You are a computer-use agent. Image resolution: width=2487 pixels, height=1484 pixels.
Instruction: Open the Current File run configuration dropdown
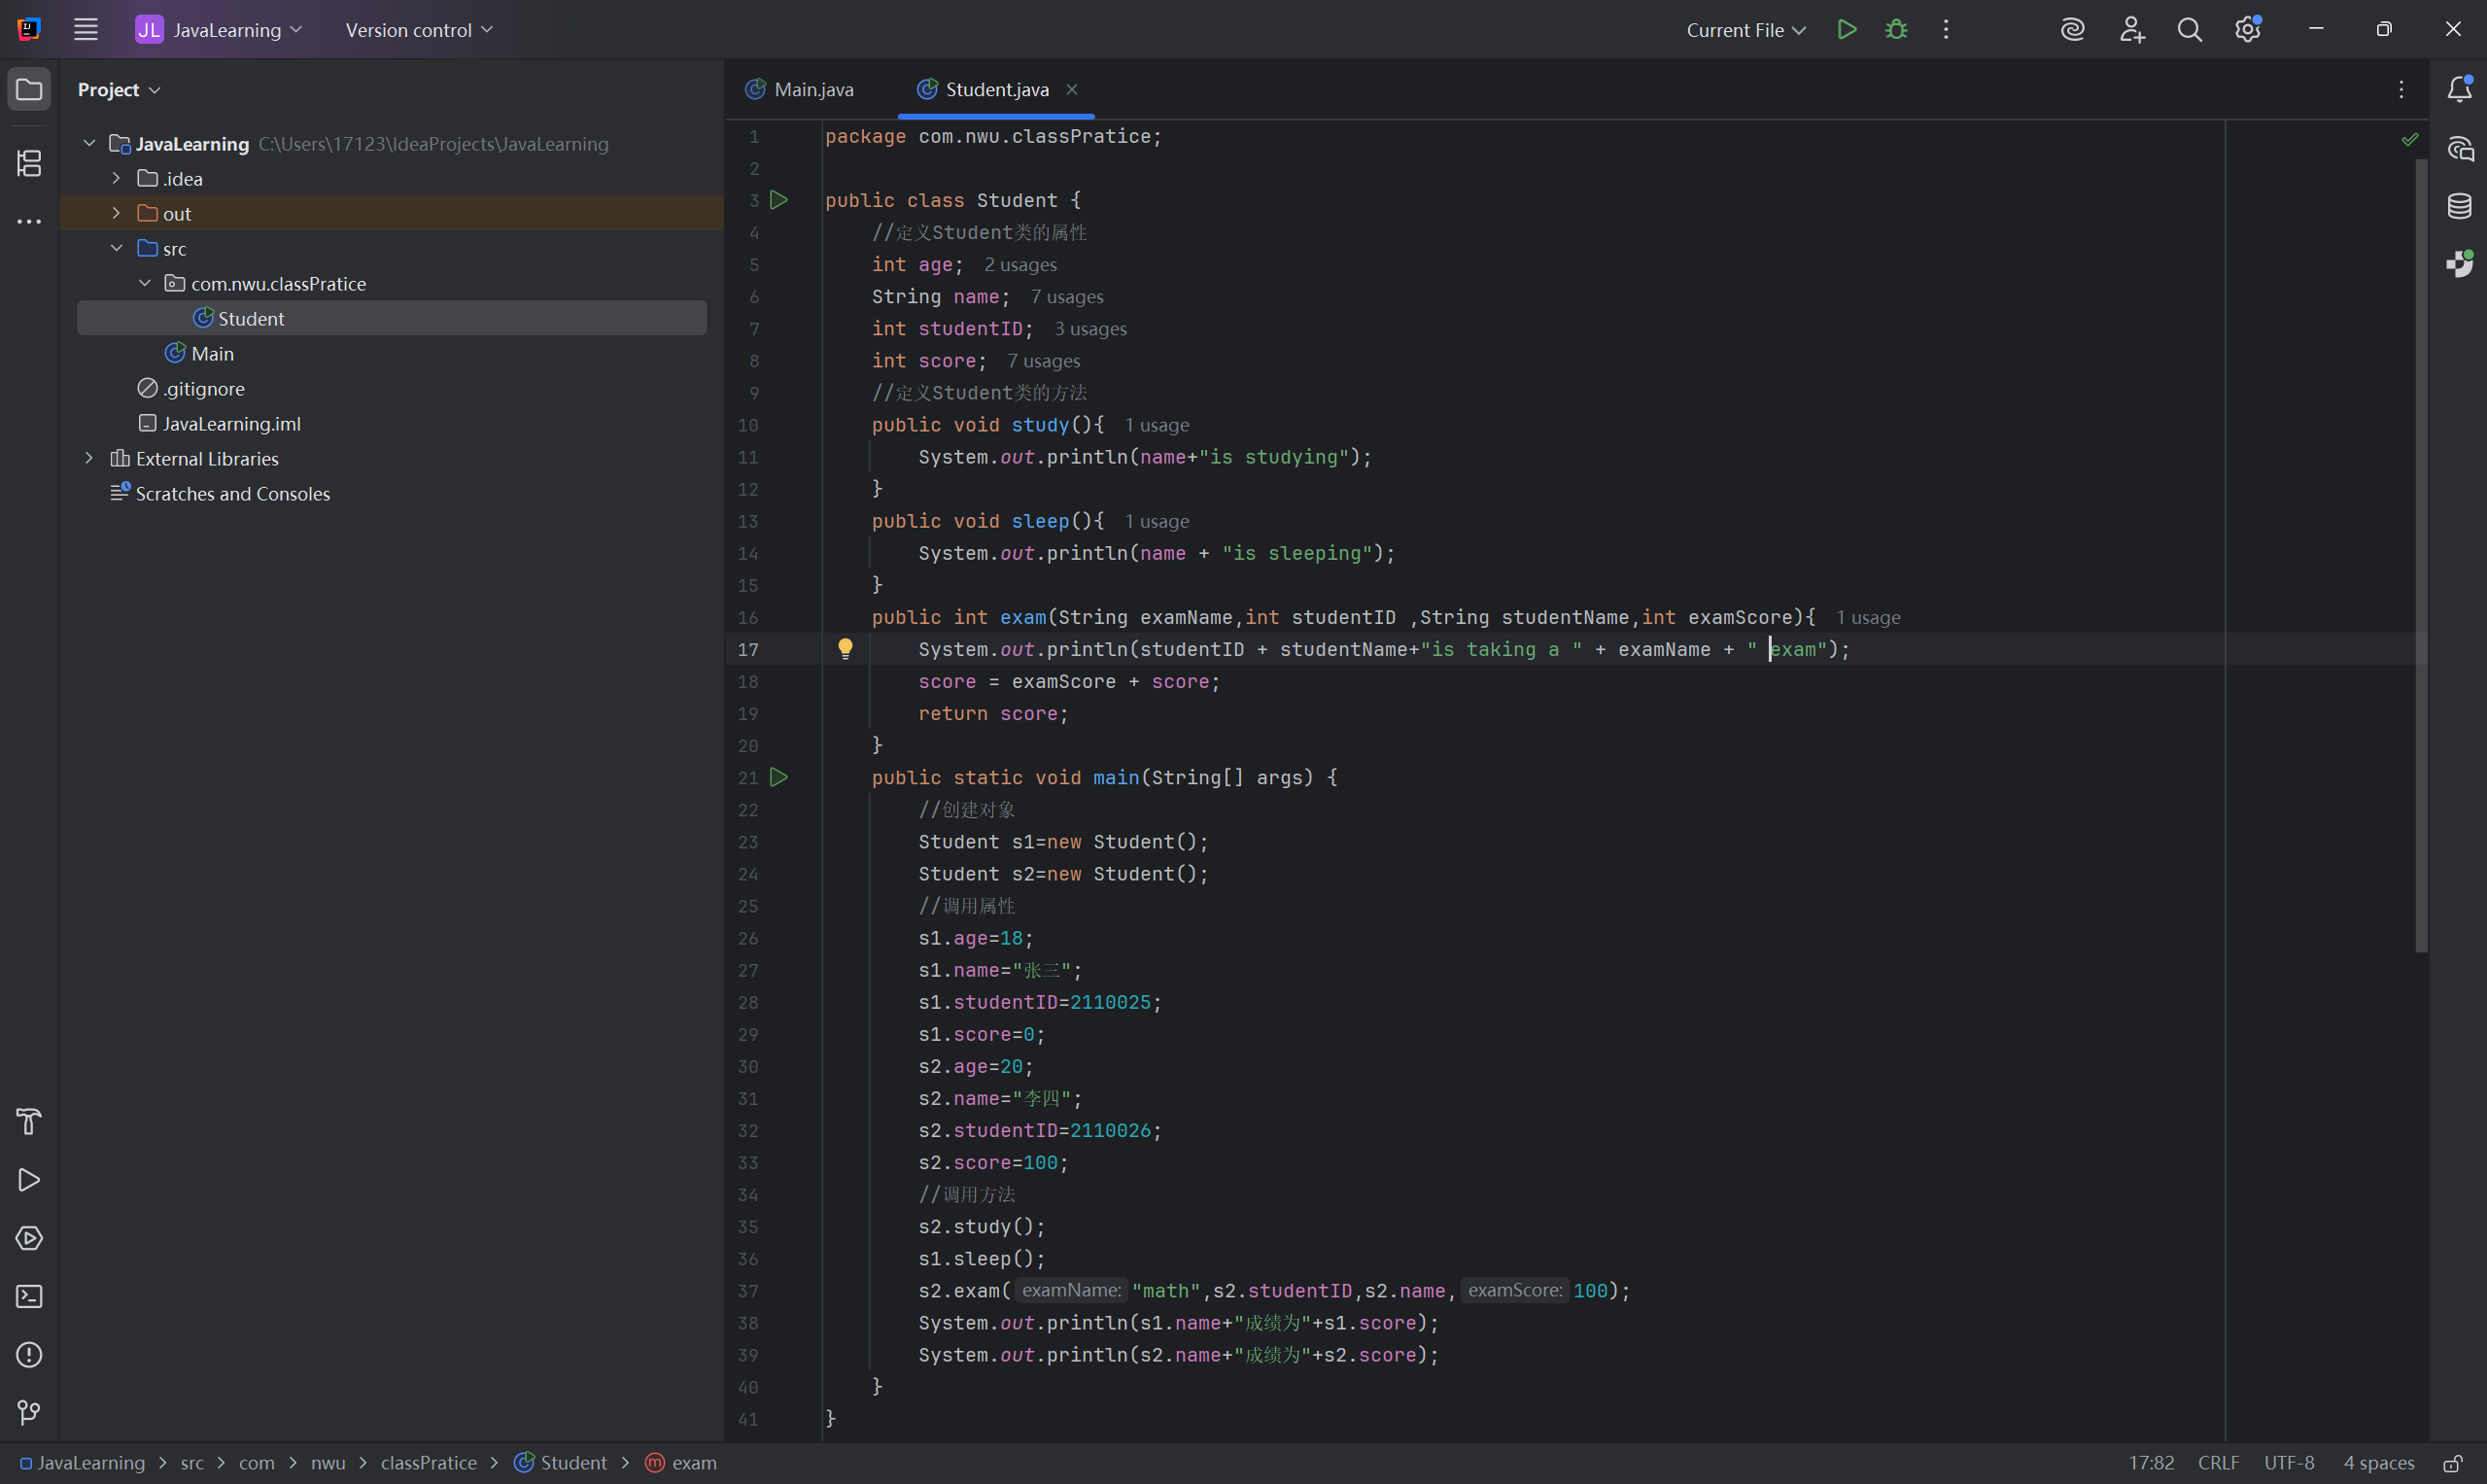(x=1745, y=30)
